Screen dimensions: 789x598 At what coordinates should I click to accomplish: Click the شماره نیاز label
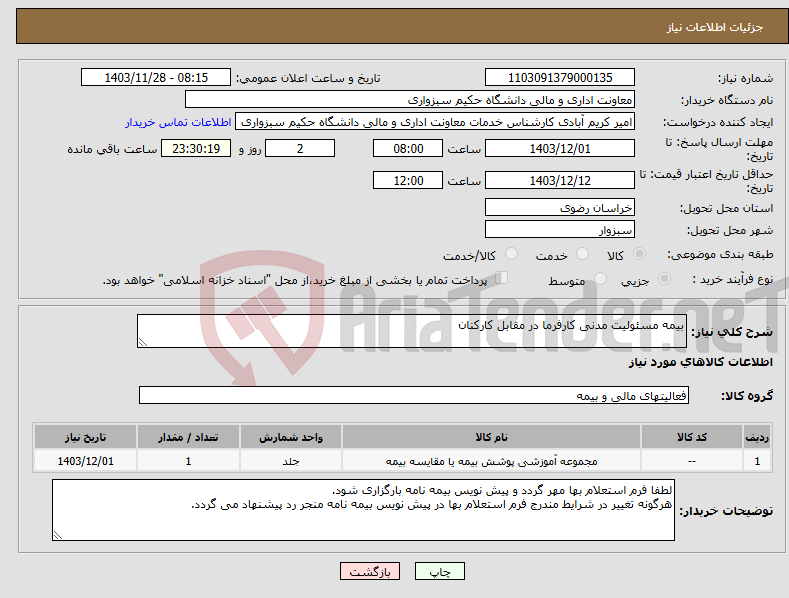click(x=745, y=78)
